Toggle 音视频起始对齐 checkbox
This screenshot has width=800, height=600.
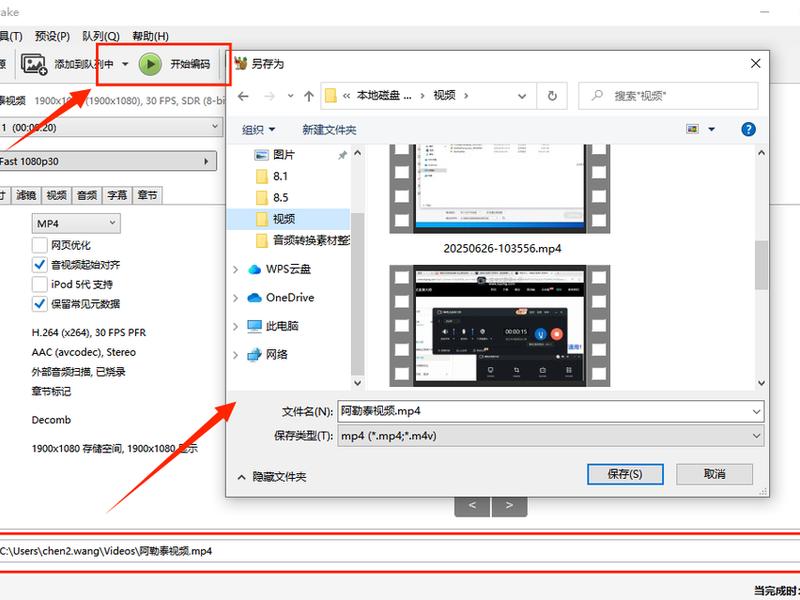pyautogui.click(x=40, y=265)
